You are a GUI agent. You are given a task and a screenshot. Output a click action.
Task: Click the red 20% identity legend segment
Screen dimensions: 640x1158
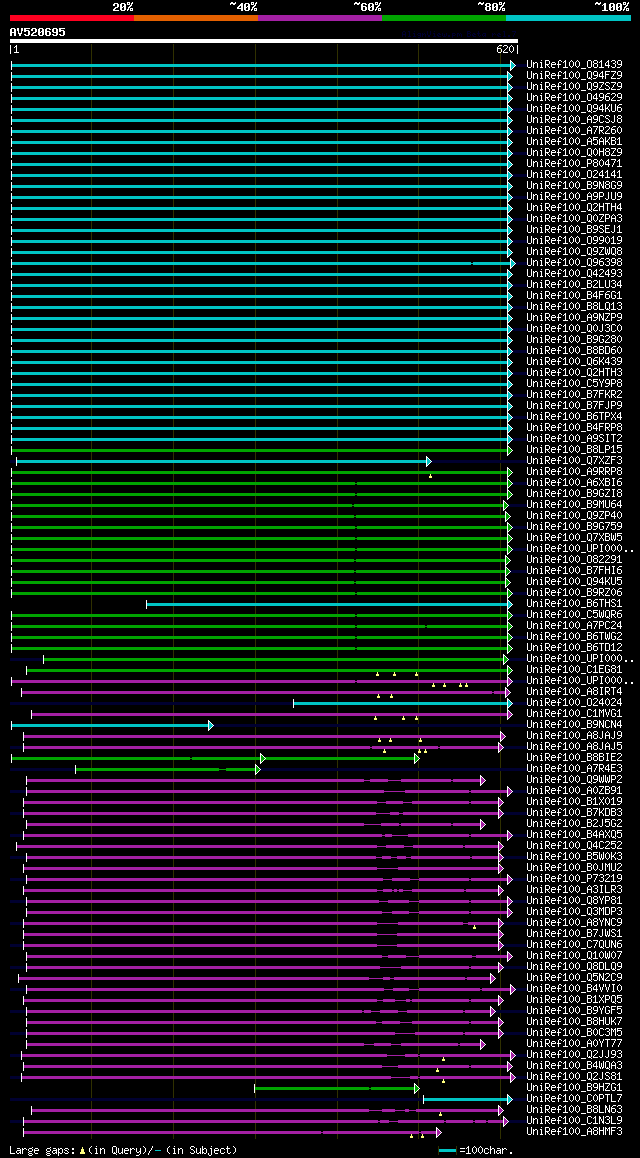72,17
